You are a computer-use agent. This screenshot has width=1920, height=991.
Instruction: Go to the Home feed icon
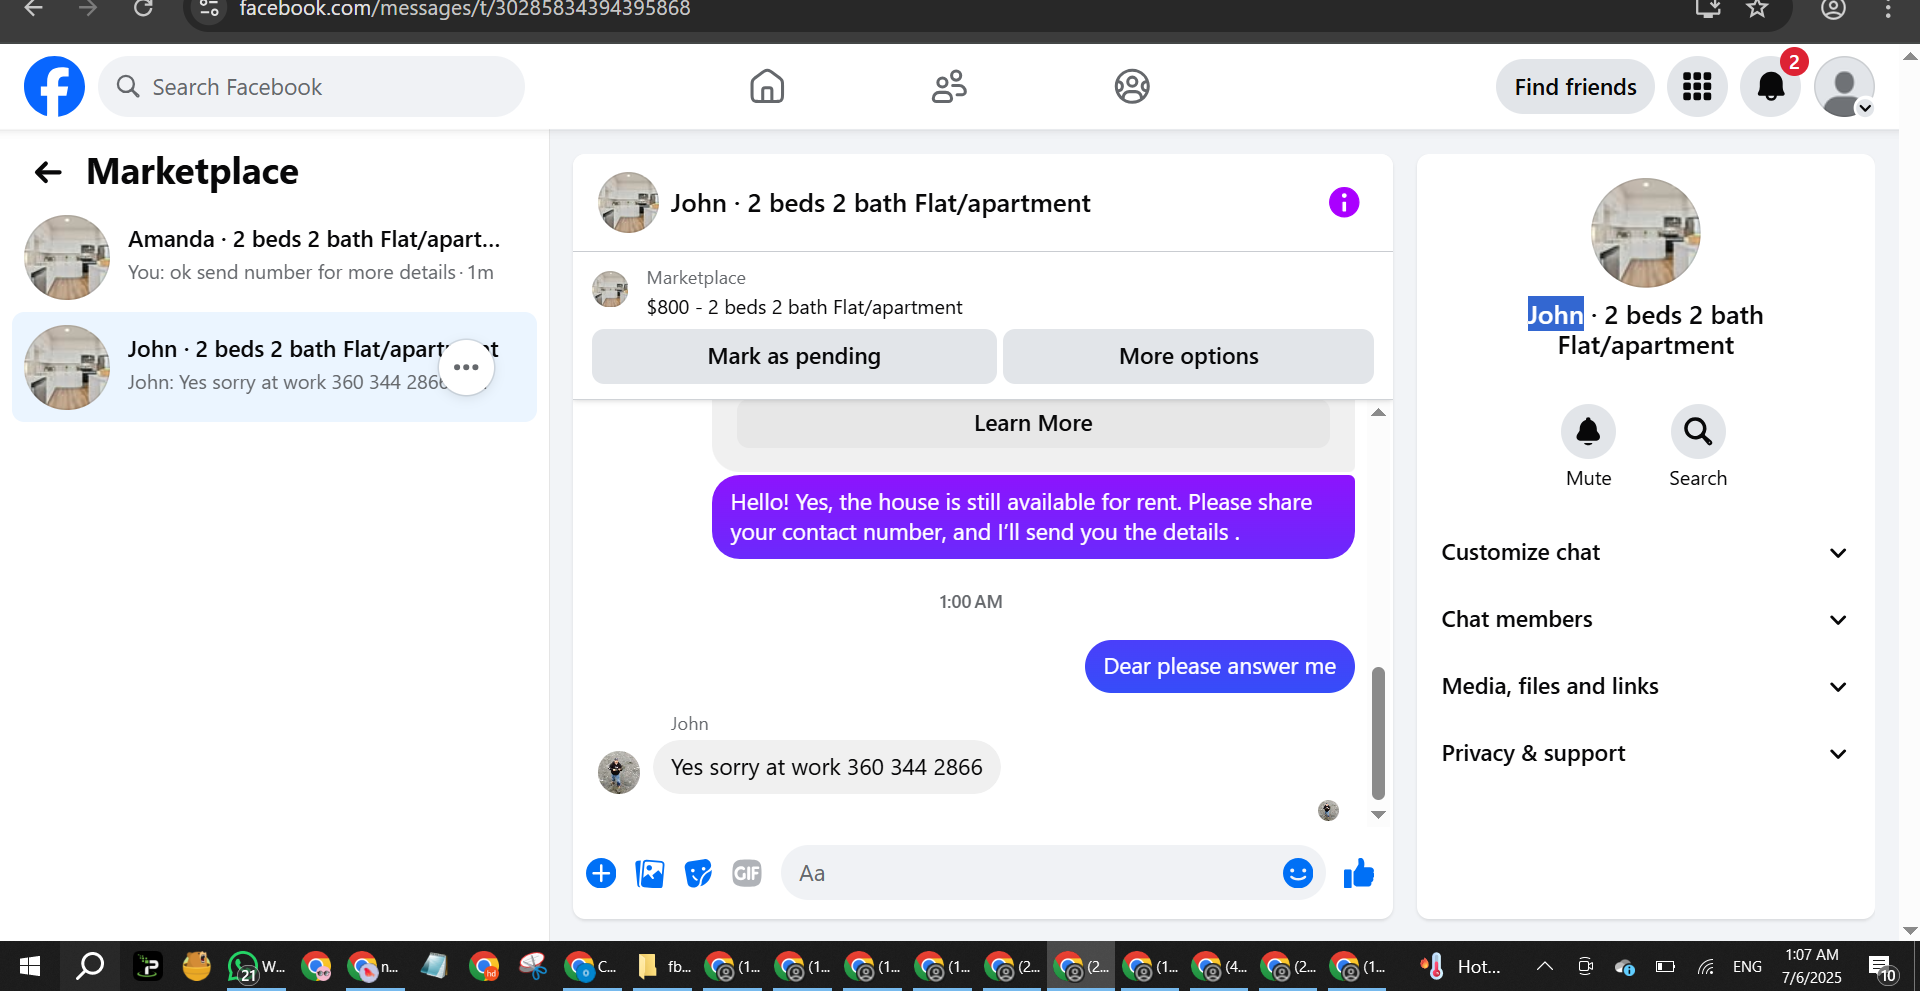click(x=767, y=87)
